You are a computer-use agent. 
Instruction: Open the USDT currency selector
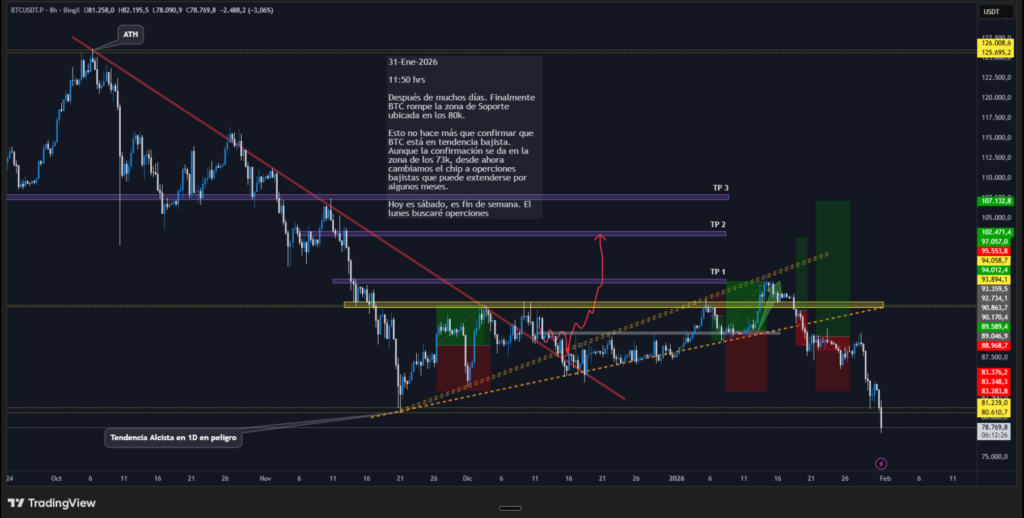tap(991, 11)
